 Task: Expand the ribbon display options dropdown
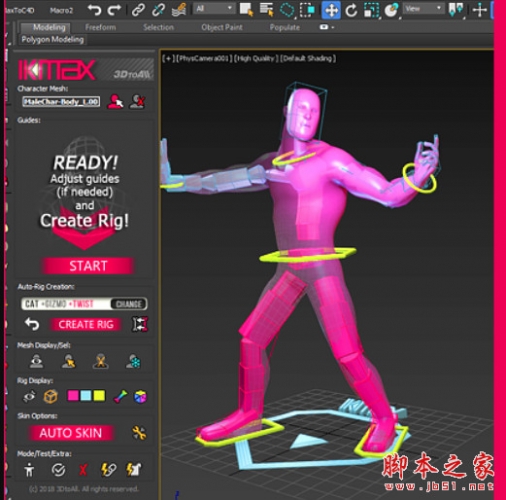coord(327,27)
